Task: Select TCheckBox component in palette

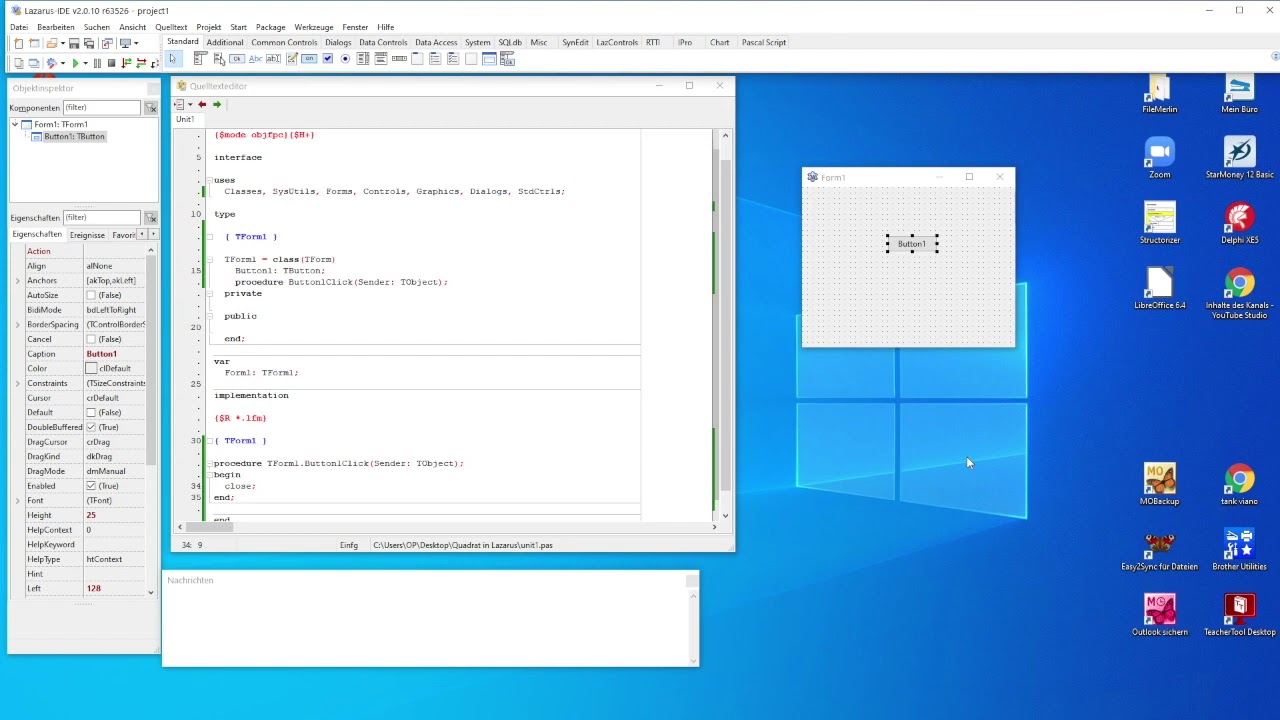Action: point(327,59)
